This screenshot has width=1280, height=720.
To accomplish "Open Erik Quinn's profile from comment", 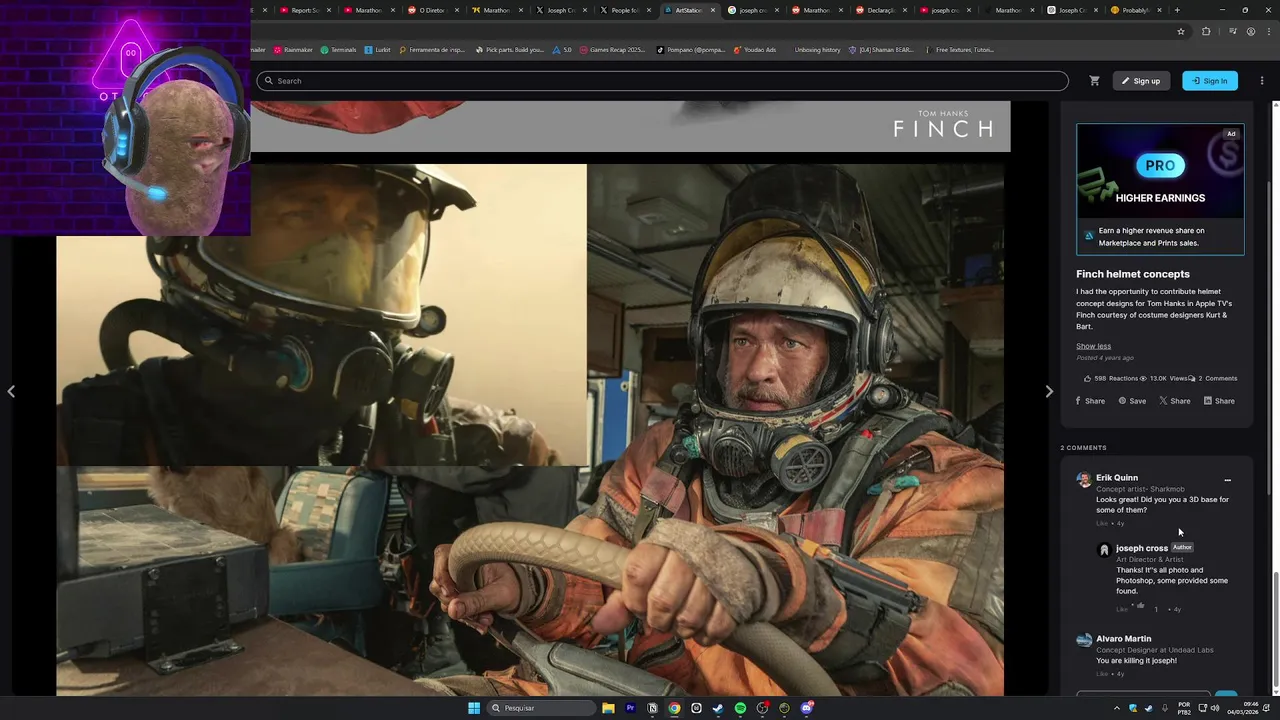I will pyautogui.click(x=1117, y=478).
